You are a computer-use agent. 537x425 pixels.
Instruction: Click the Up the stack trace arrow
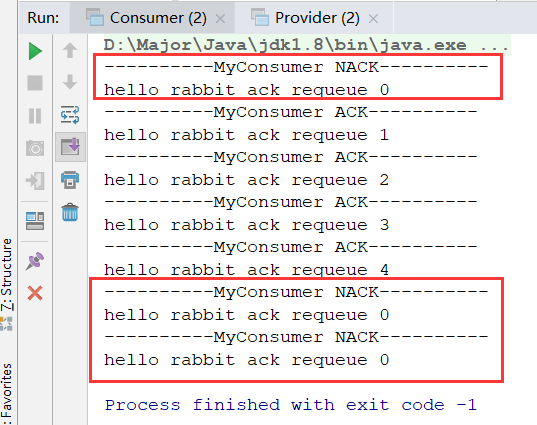point(70,51)
